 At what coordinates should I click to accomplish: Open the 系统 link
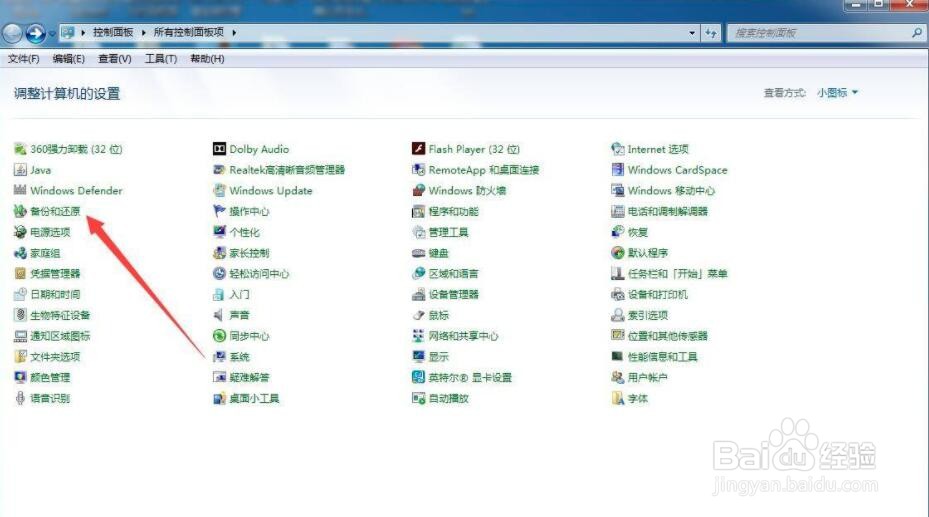[239, 357]
